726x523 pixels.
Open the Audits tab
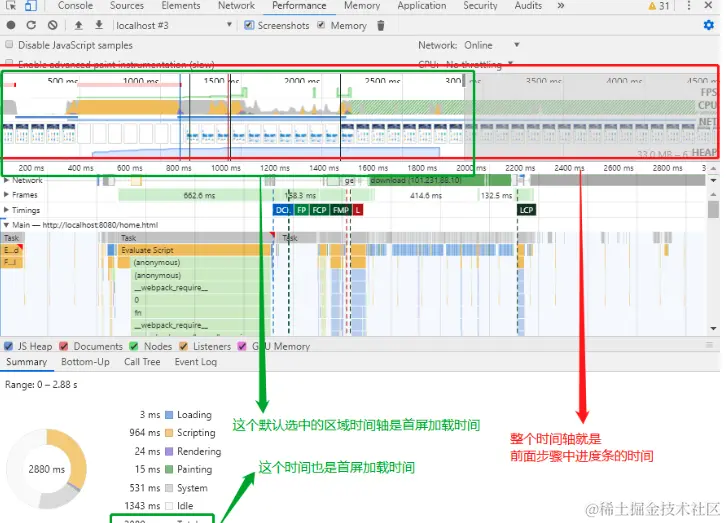[528, 6]
